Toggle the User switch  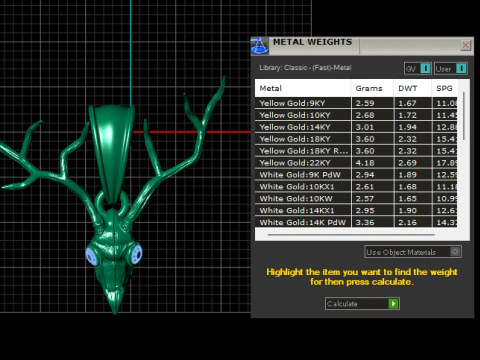(x=451, y=69)
